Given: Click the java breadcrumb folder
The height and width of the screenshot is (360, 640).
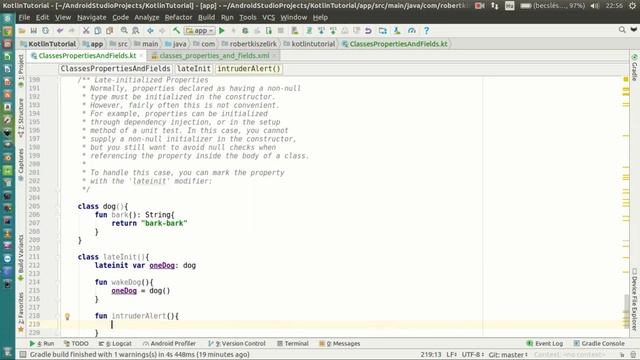Looking at the screenshot, I should (176, 44).
